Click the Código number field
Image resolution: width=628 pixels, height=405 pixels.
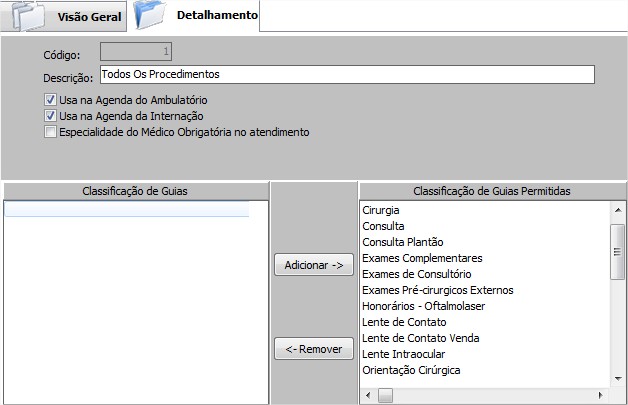(137, 51)
